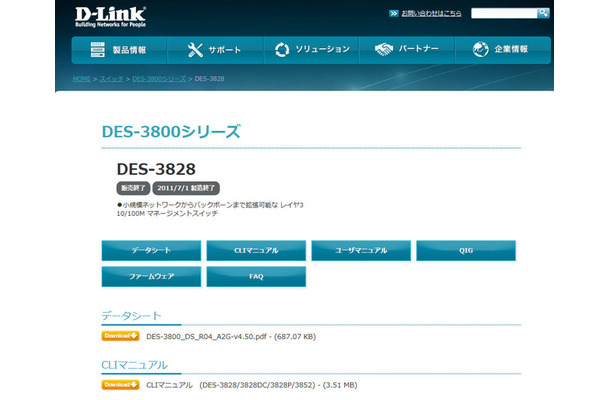The height and width of the screenshot is (400, 610).
Task: Open the 企業情報 menu
Action: click(503, 50)
